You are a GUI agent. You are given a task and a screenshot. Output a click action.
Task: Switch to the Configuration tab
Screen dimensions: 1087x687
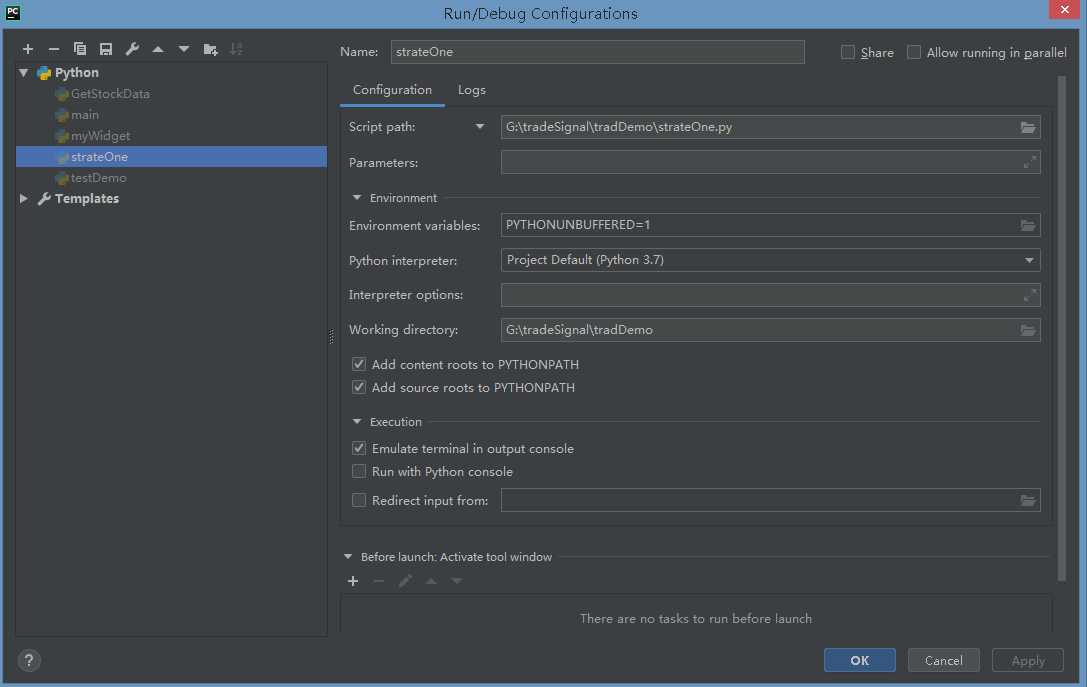pos(392,90)
